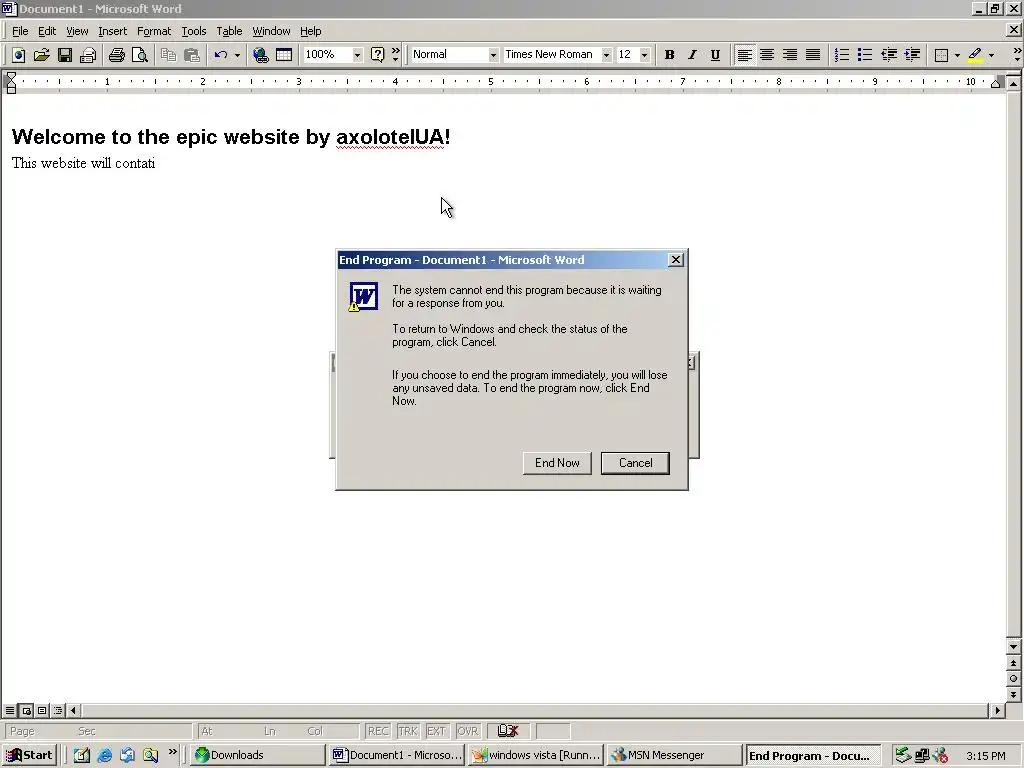Click the Paste clipboard toolbar icon
This screenshot has height=768, width=1024.
(x=191, y=55)
